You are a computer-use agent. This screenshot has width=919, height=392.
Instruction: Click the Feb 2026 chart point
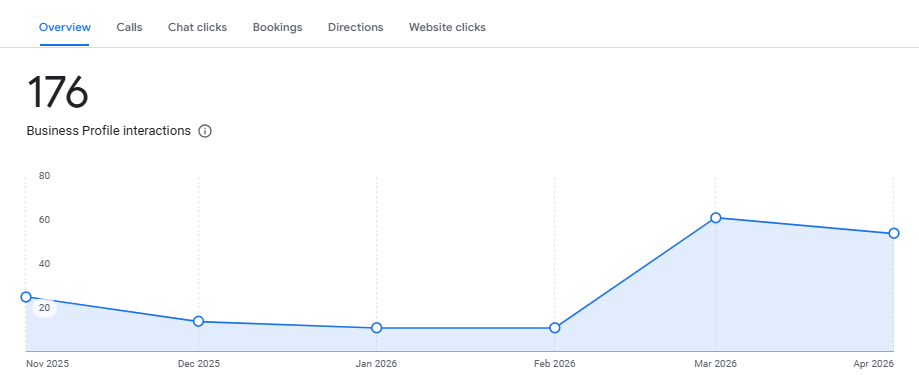tap(554, 328)
